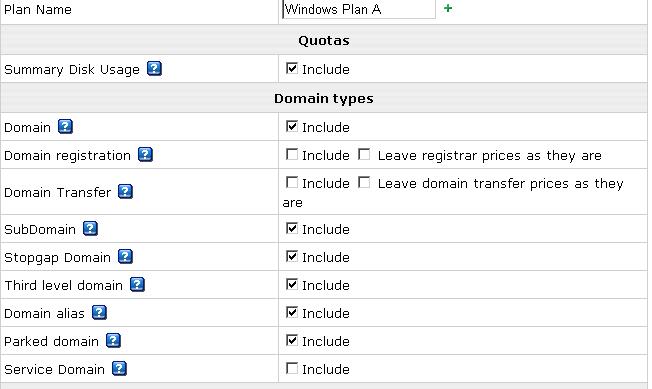This screenshot has width=652, height=389.
Task: Click green plus icon next to Plan Name
Action: click(x=448, y=8)
